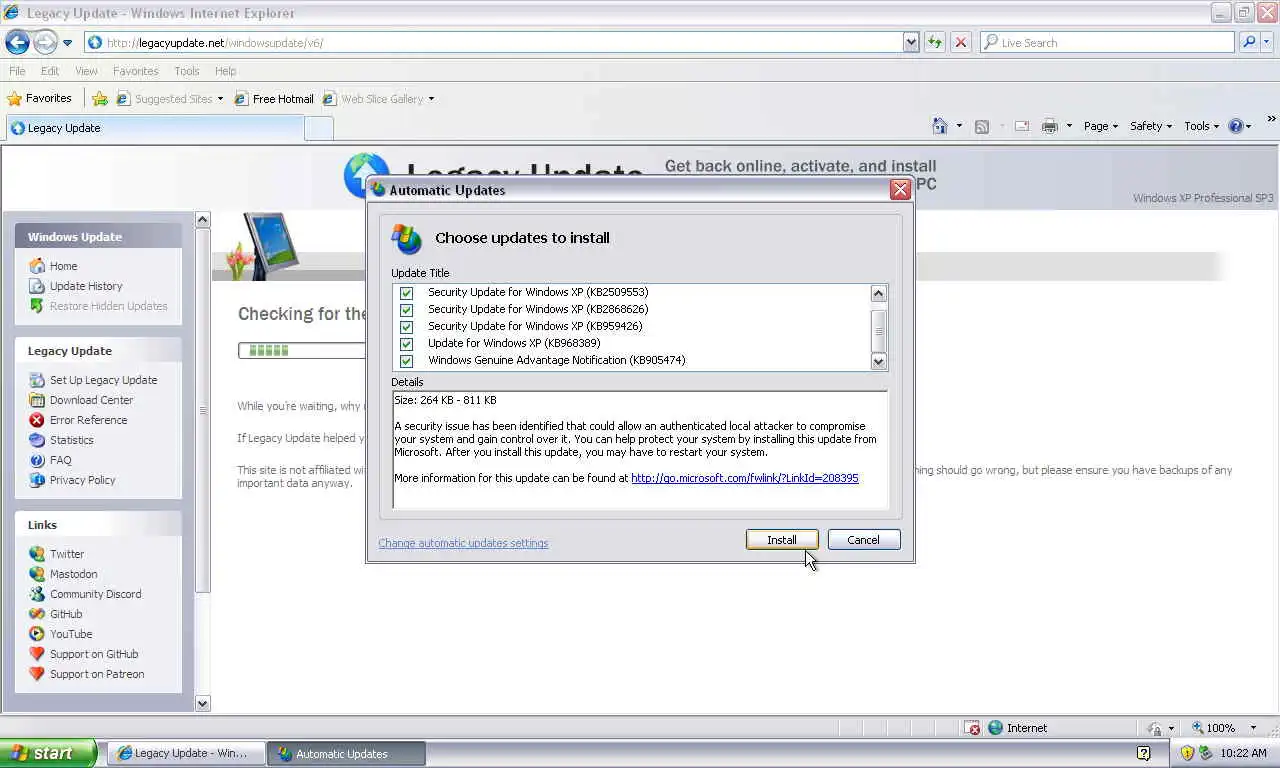The image size is (1280, 768).
Task: Click the IE Forward navigation arrow
Action: click(x=45, y=42)
